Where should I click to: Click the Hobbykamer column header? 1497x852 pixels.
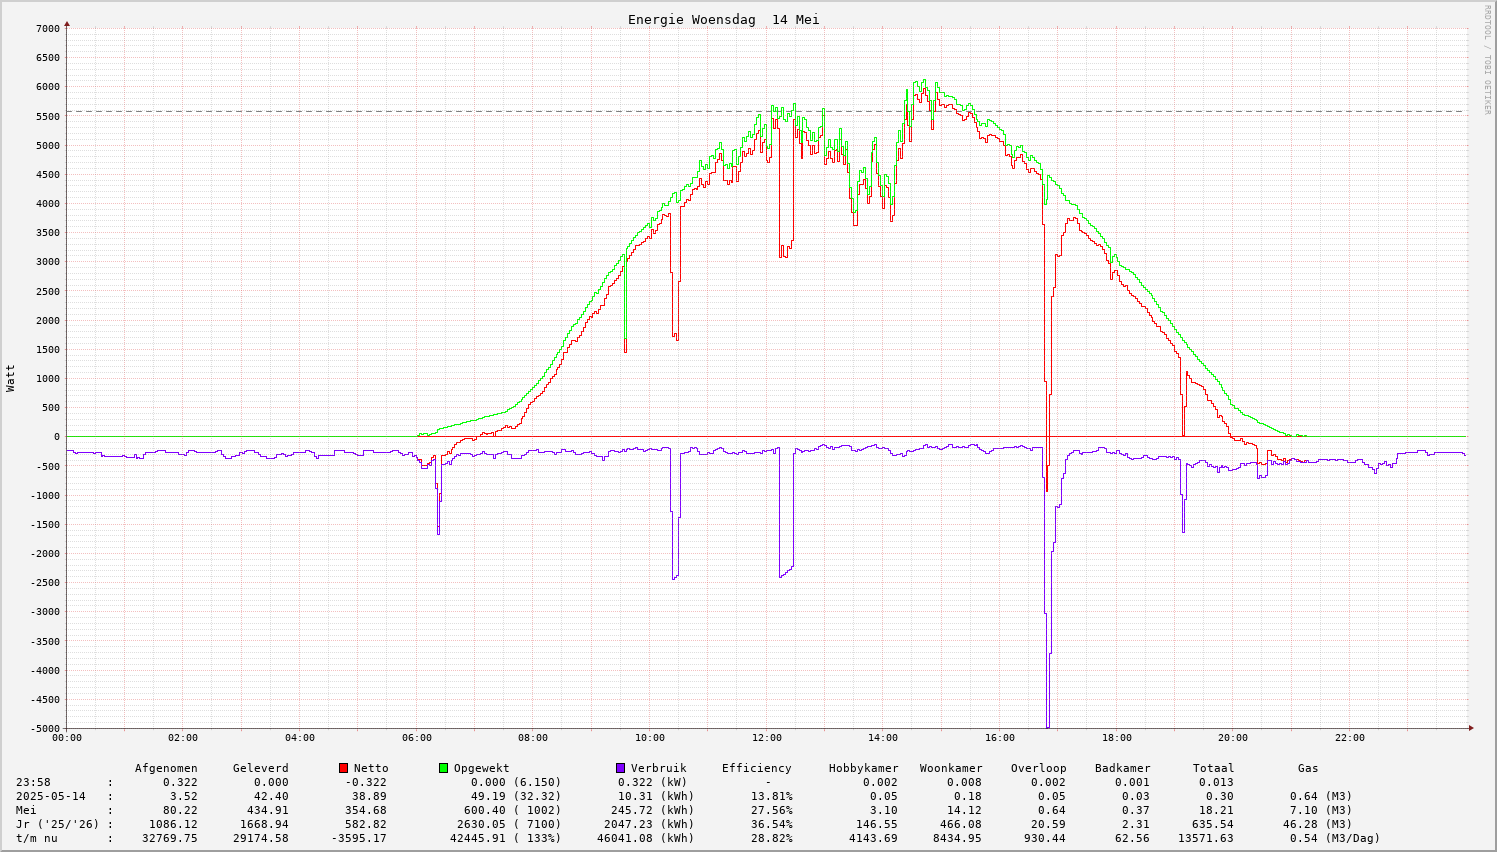[863, 768]
